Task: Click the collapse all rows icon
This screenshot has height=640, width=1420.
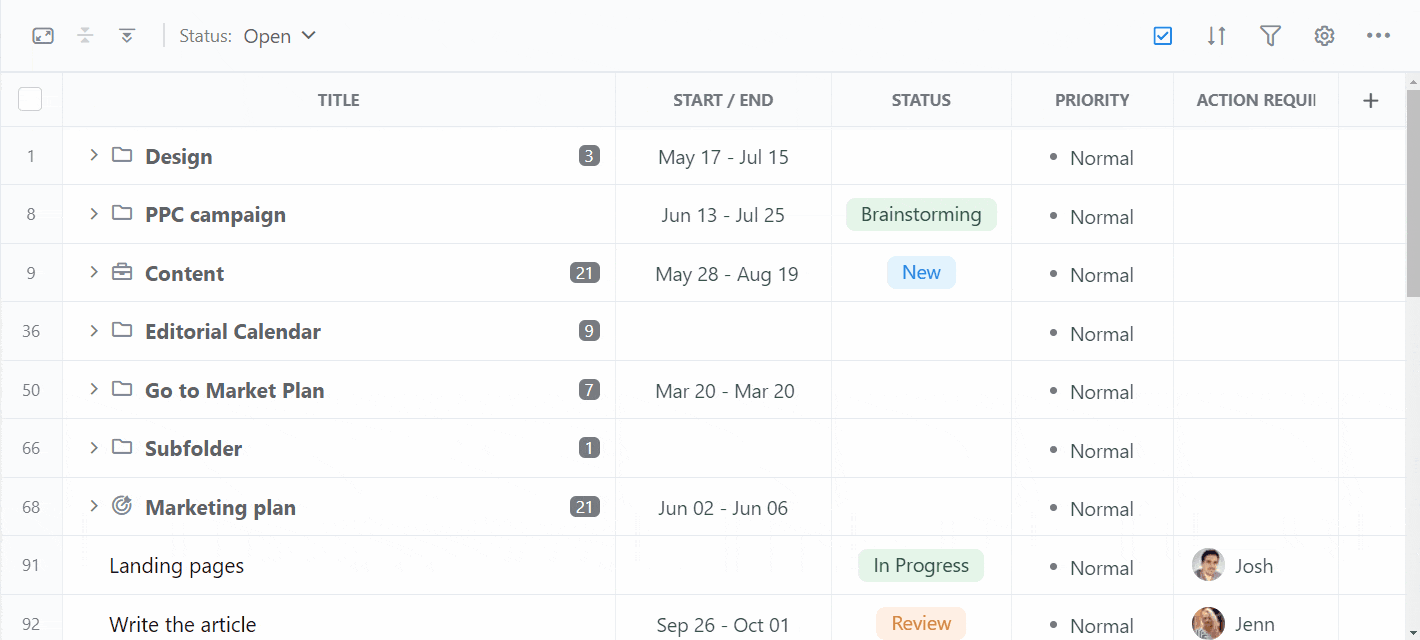Action: (86, 36)
